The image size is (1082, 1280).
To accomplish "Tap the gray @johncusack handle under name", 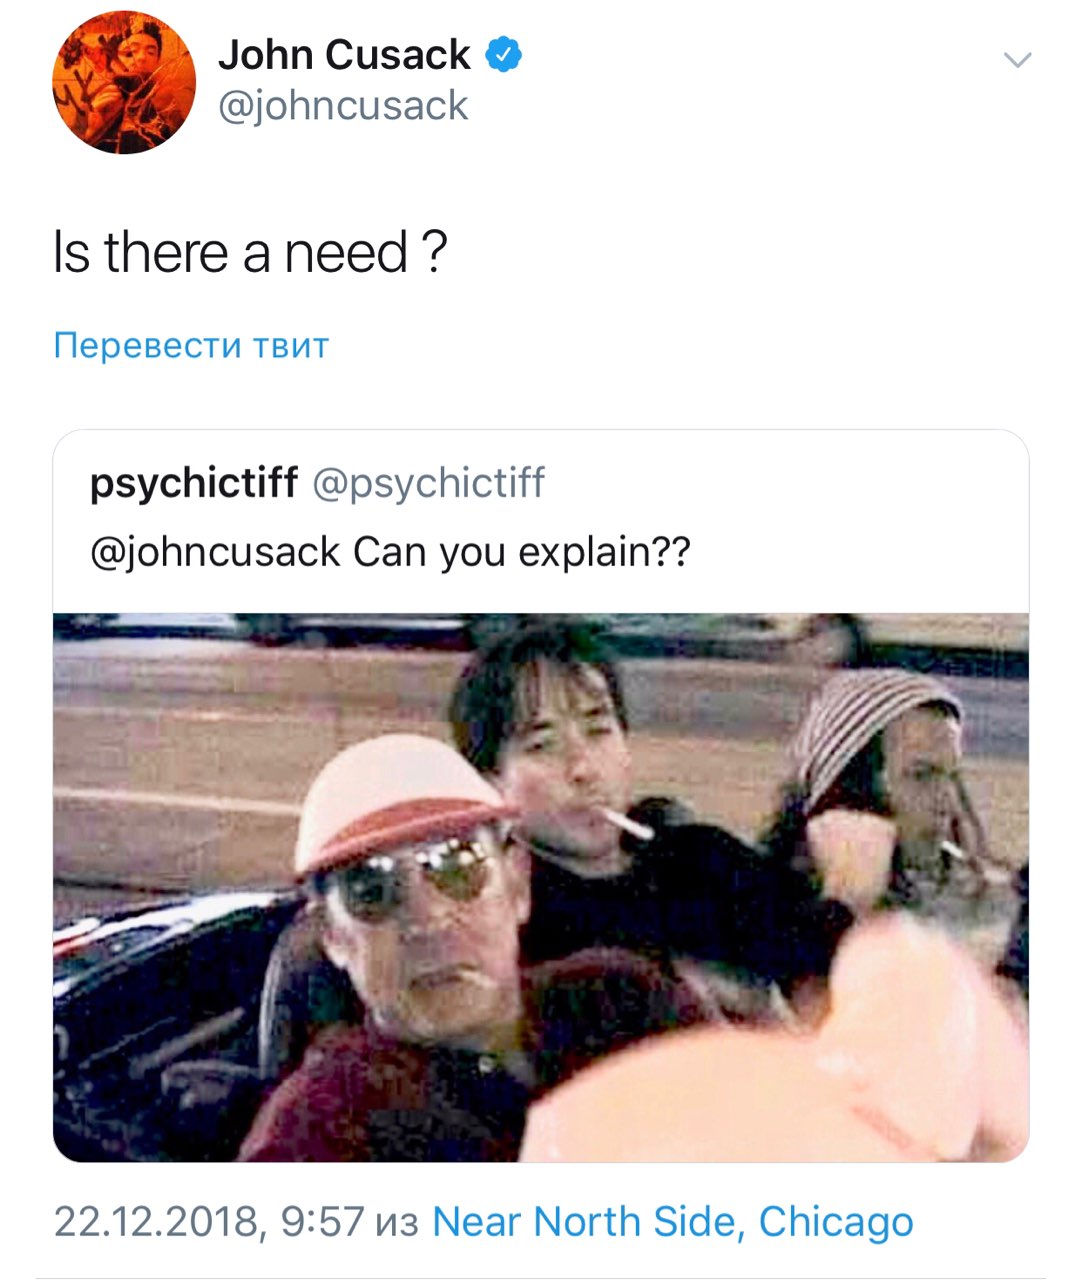I will pos(343,106).
